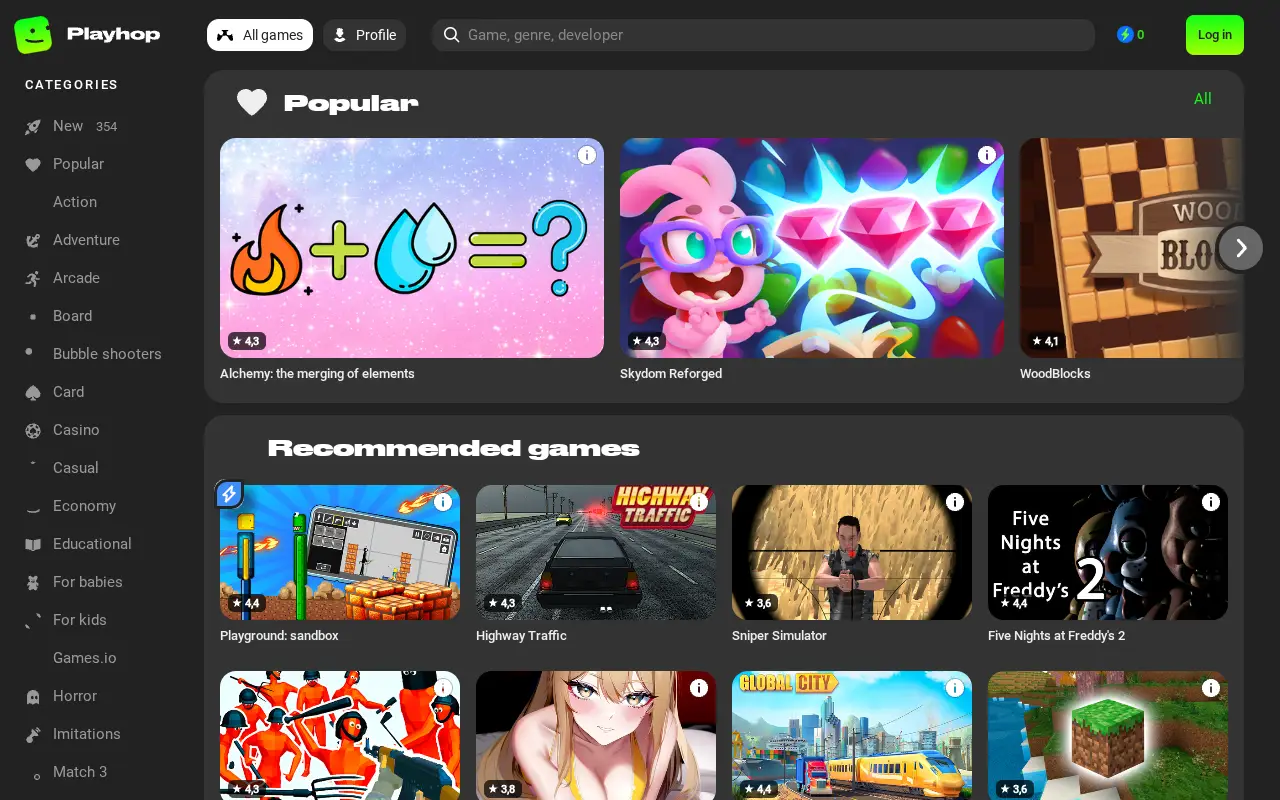Open the Action category
Screen dimensions: 1280x800
[x=75, y=202]
